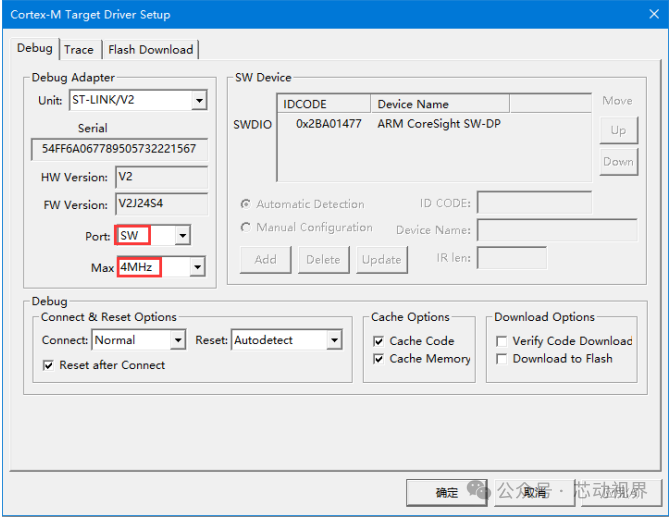Open the Trace tab
Screen dimensions: 669x517
[x=79, y=49]
